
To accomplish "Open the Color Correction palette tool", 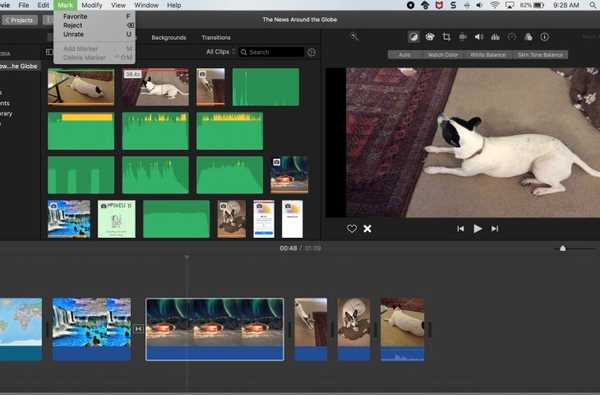I will click(x=430, y=37).
